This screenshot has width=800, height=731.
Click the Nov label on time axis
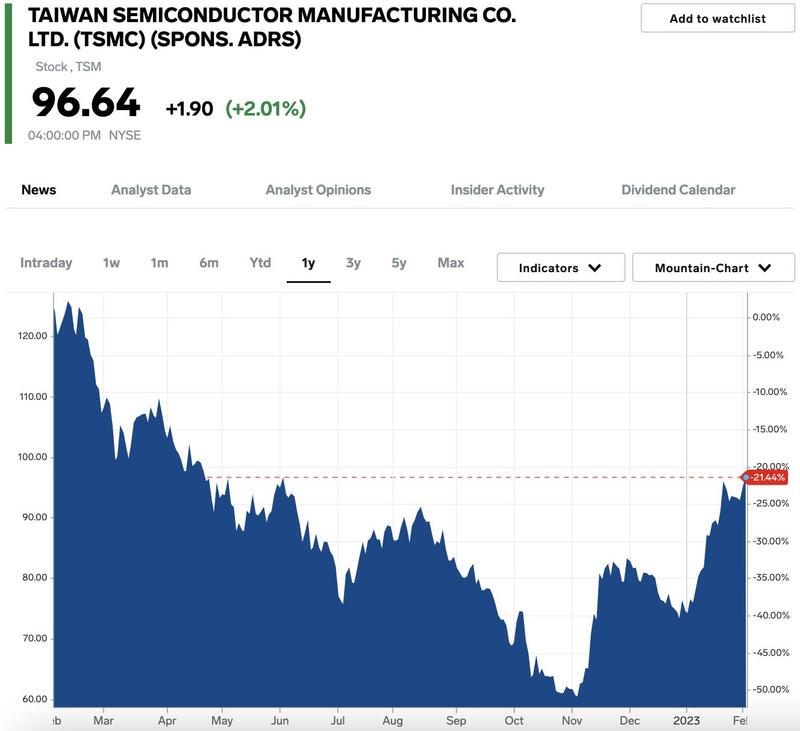572,720
